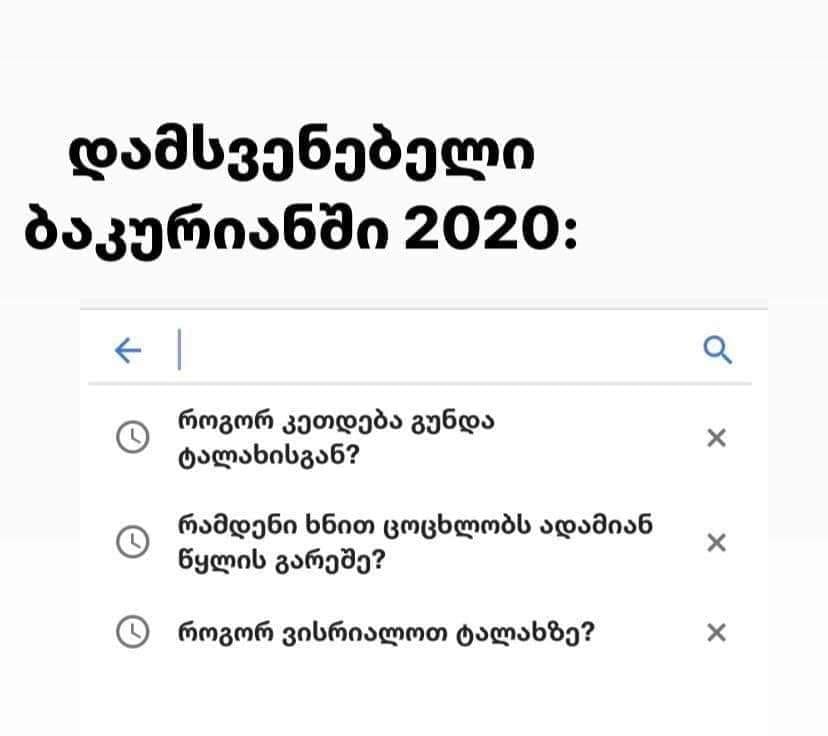Click clock icon beside "როგორ კეთდება გუნდა"
The width and height of the screenshot is (828, 736).
point(133,437)
